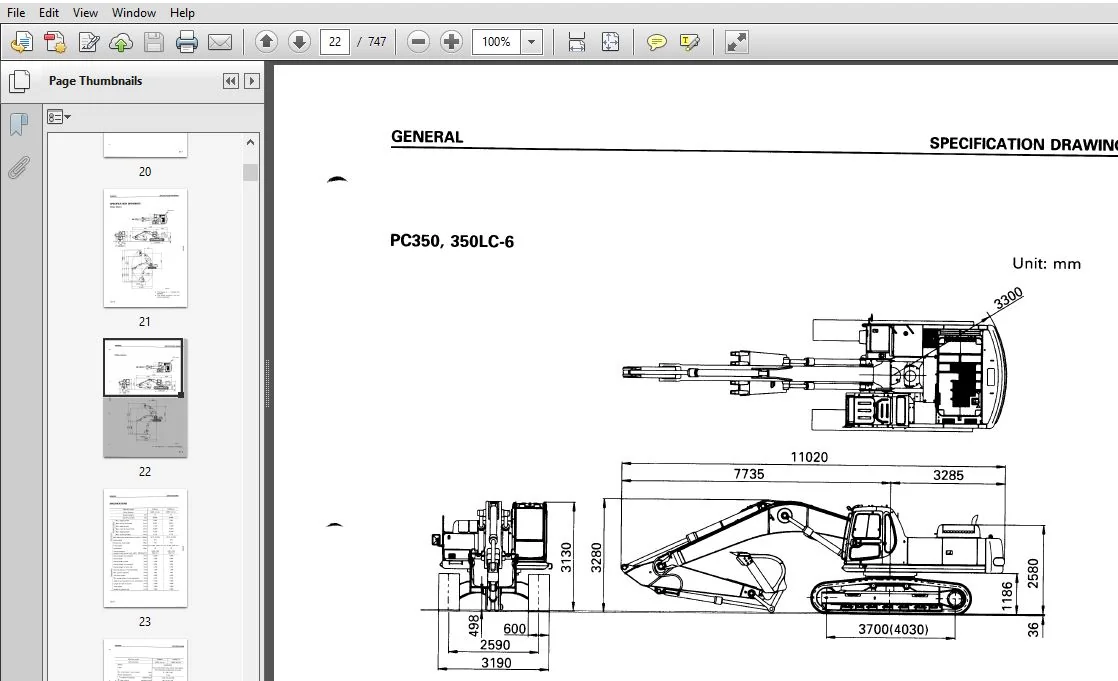
Task: Click the fit width scrolling icon
Action: tap(576, 42)
